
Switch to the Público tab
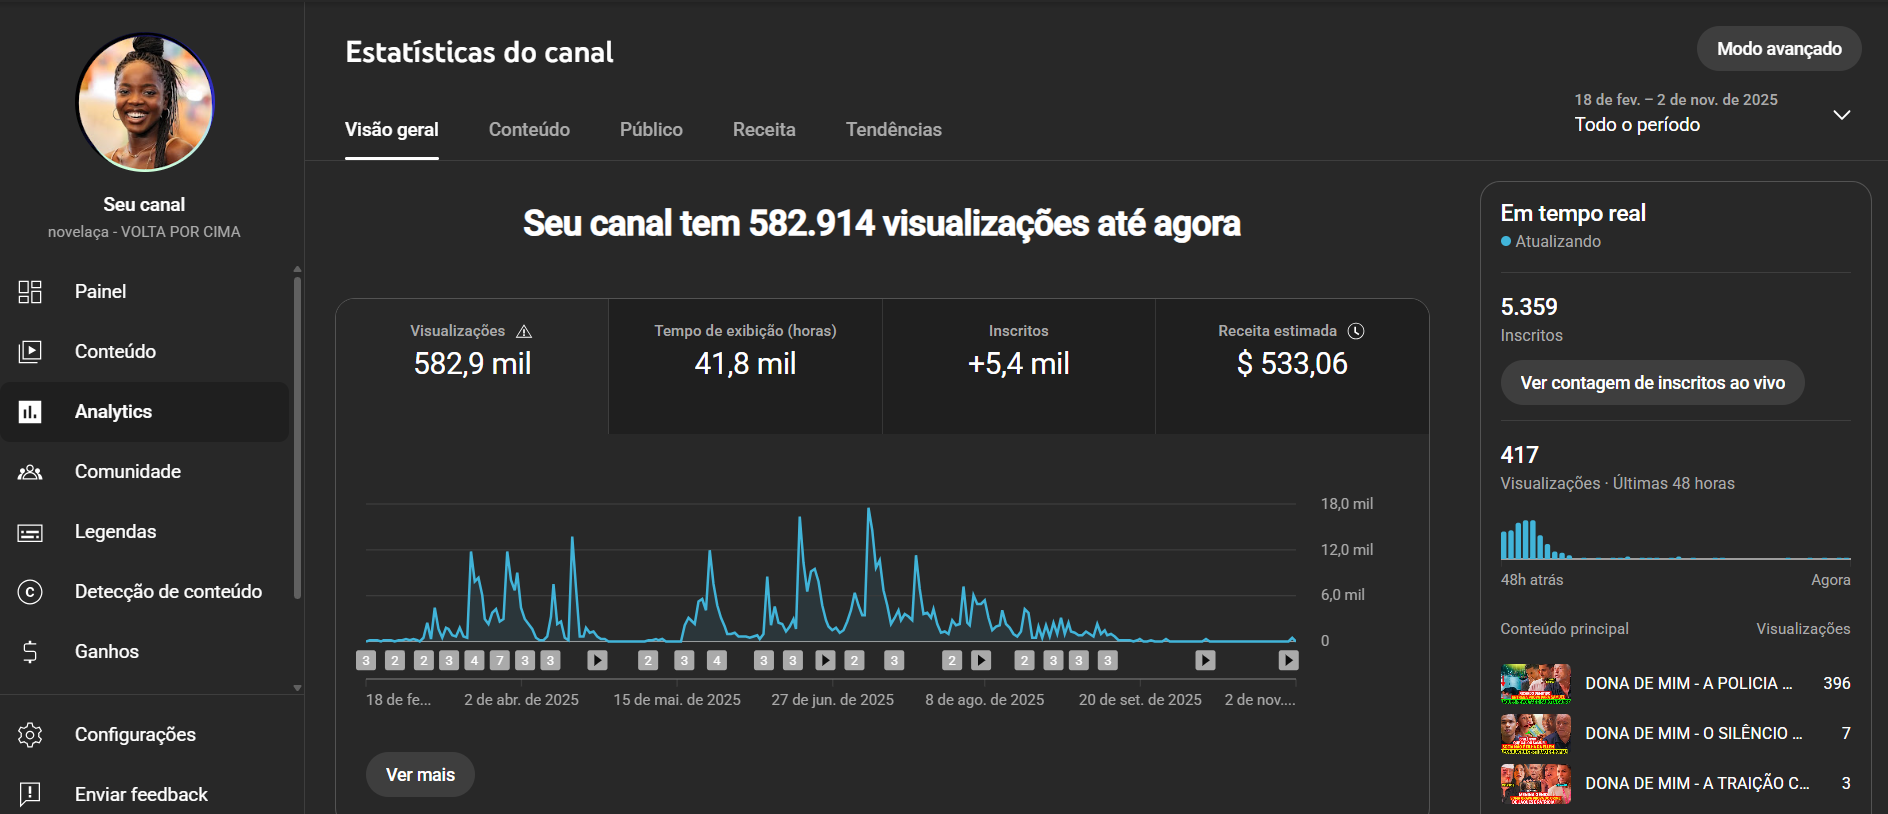[651, 130]
